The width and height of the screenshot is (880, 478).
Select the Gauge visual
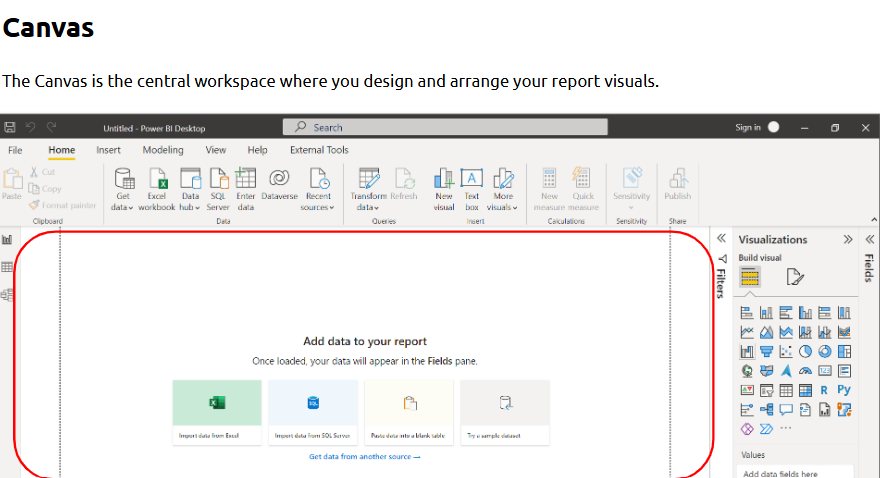[x=805, y=371]
